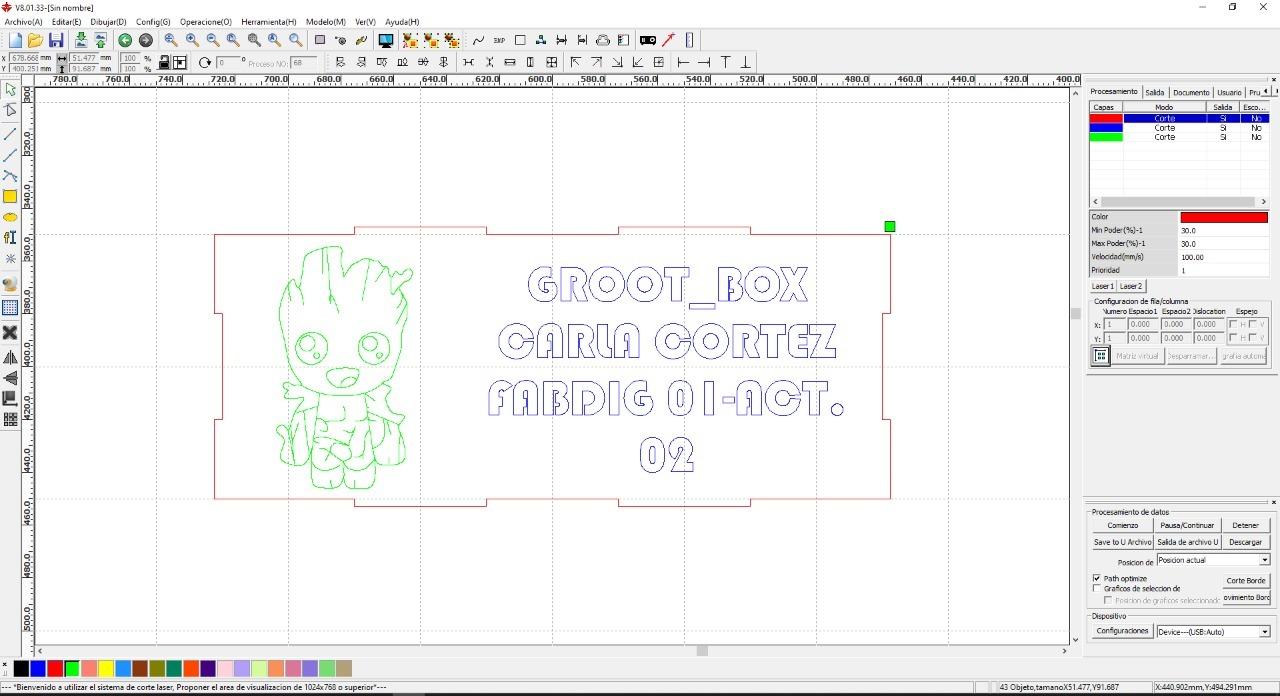Toggle the aspect ratio lock icon
This screenshot has width=1280, height=696.
tap(164, 62)
